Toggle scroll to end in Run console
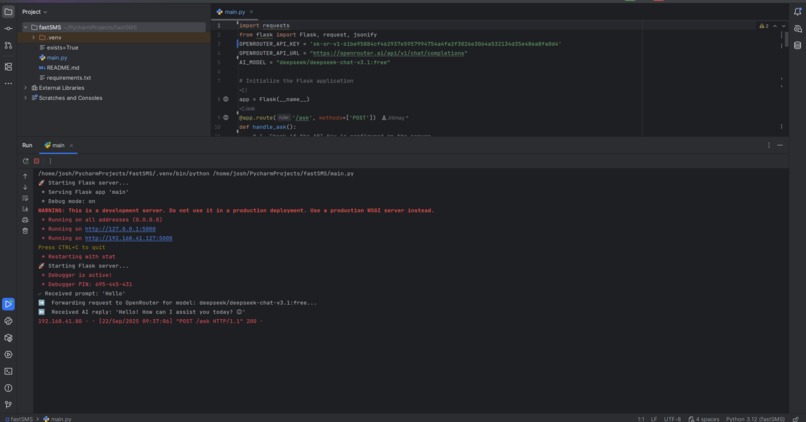806x422 pixels. pyautogui.click(x=25, y=209)
